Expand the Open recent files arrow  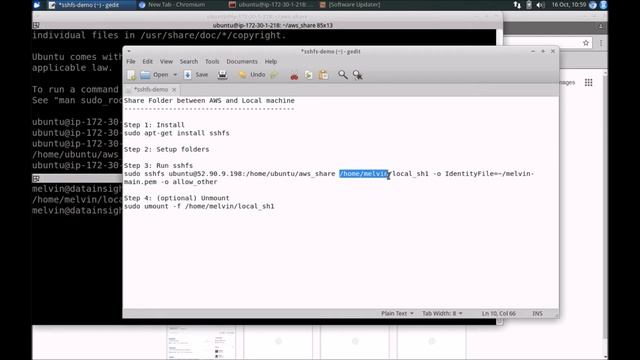tap(175, 75)
